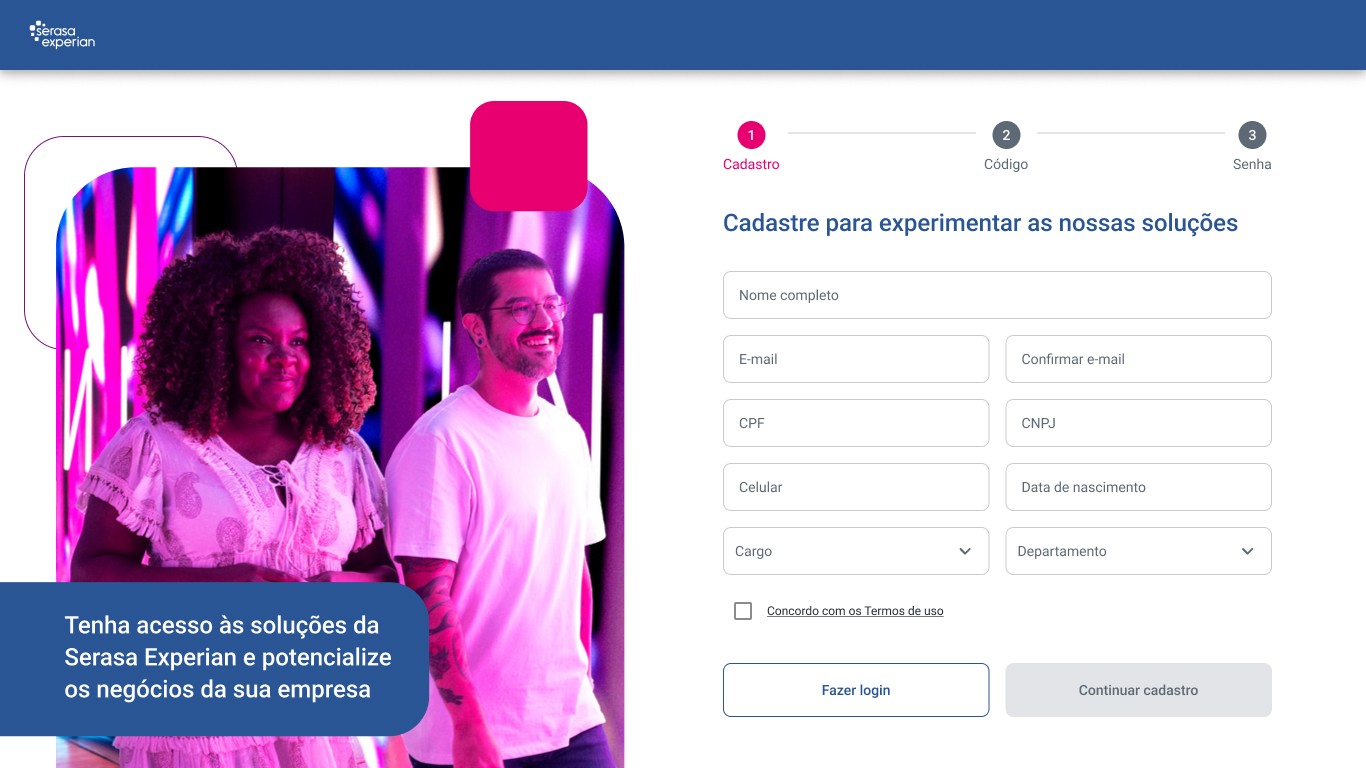The height and width of the screenshot is (768, 1366).
Task: Select step 1 Cadastro circle
Action: tap(751, 135)
